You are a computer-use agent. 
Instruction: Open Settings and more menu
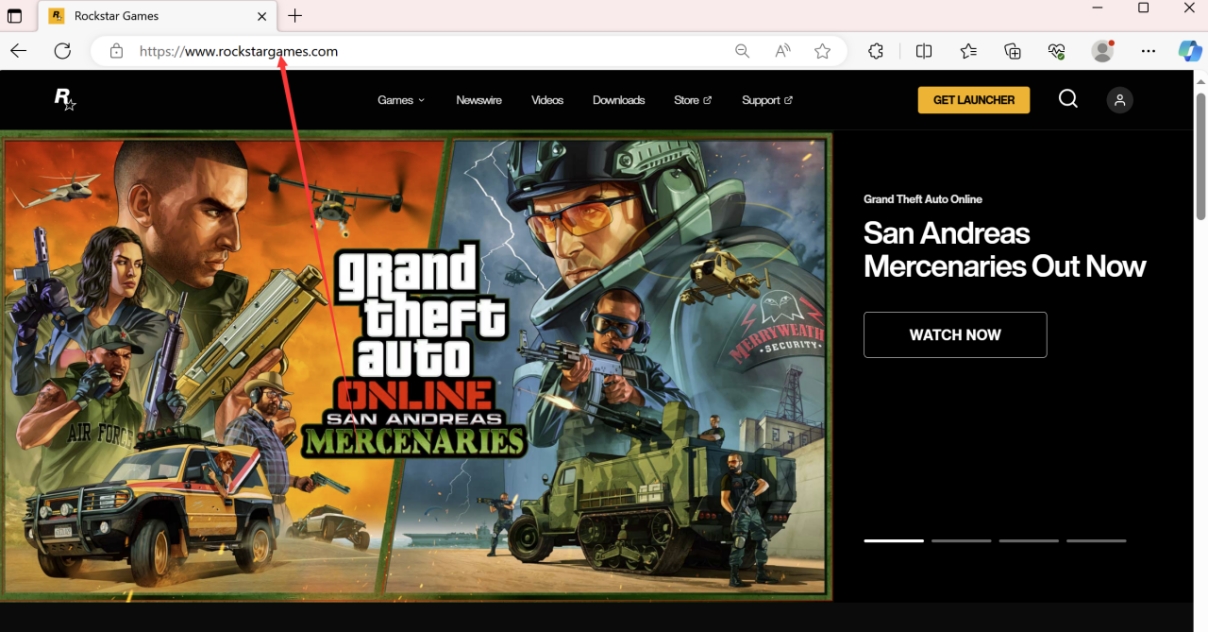click(1148, 51)
